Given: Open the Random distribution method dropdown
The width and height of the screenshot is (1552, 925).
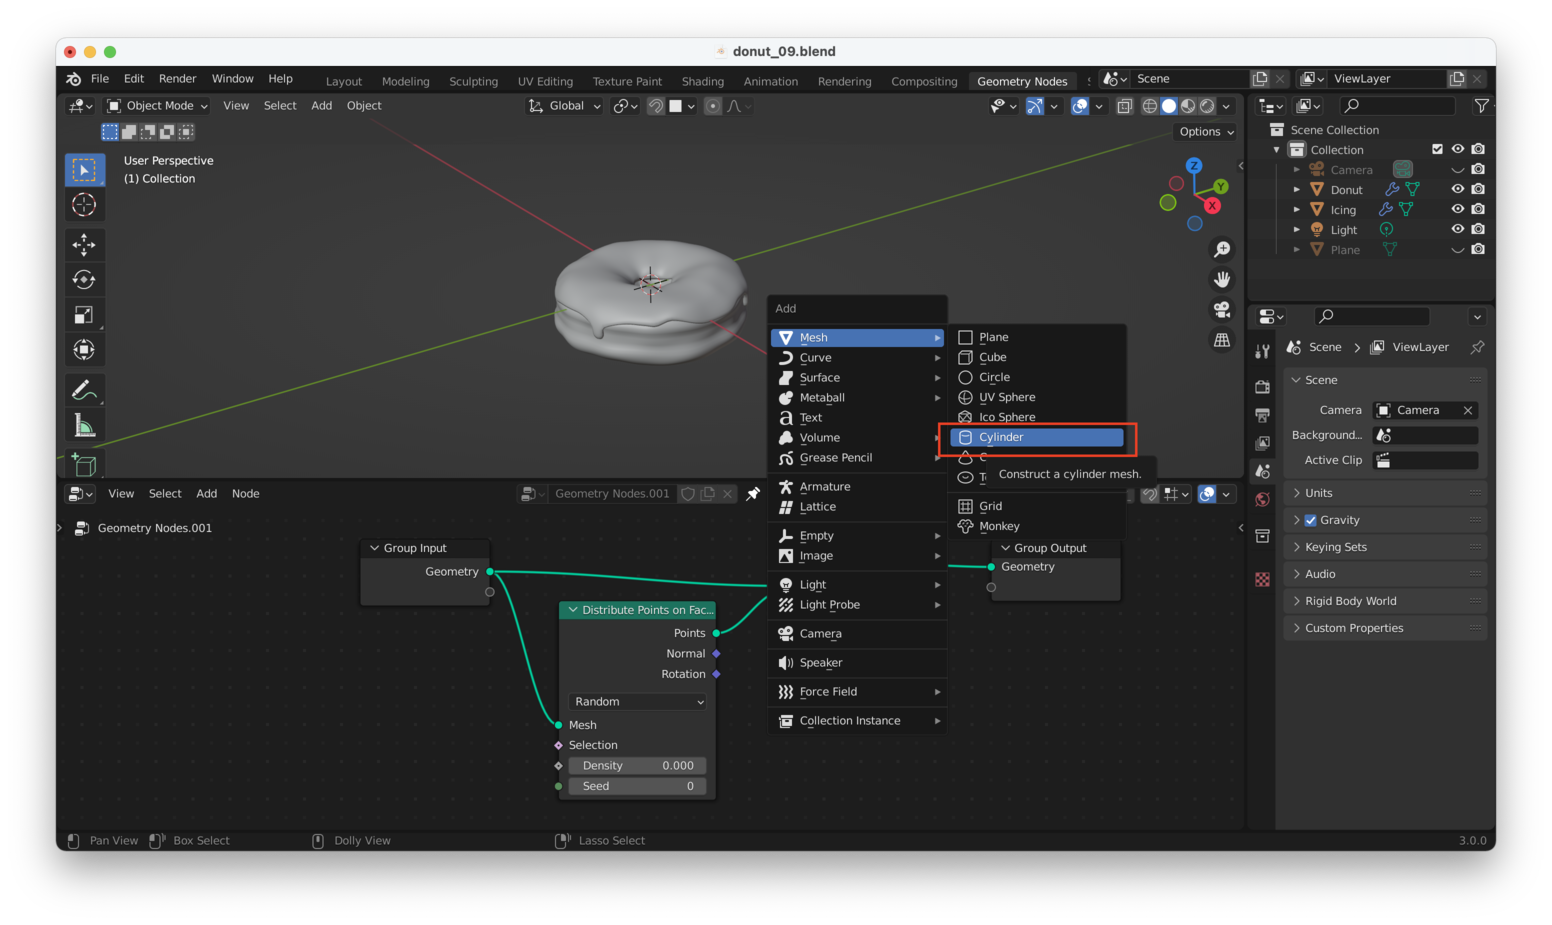Looking at the screenshot, I should [638, 702].
